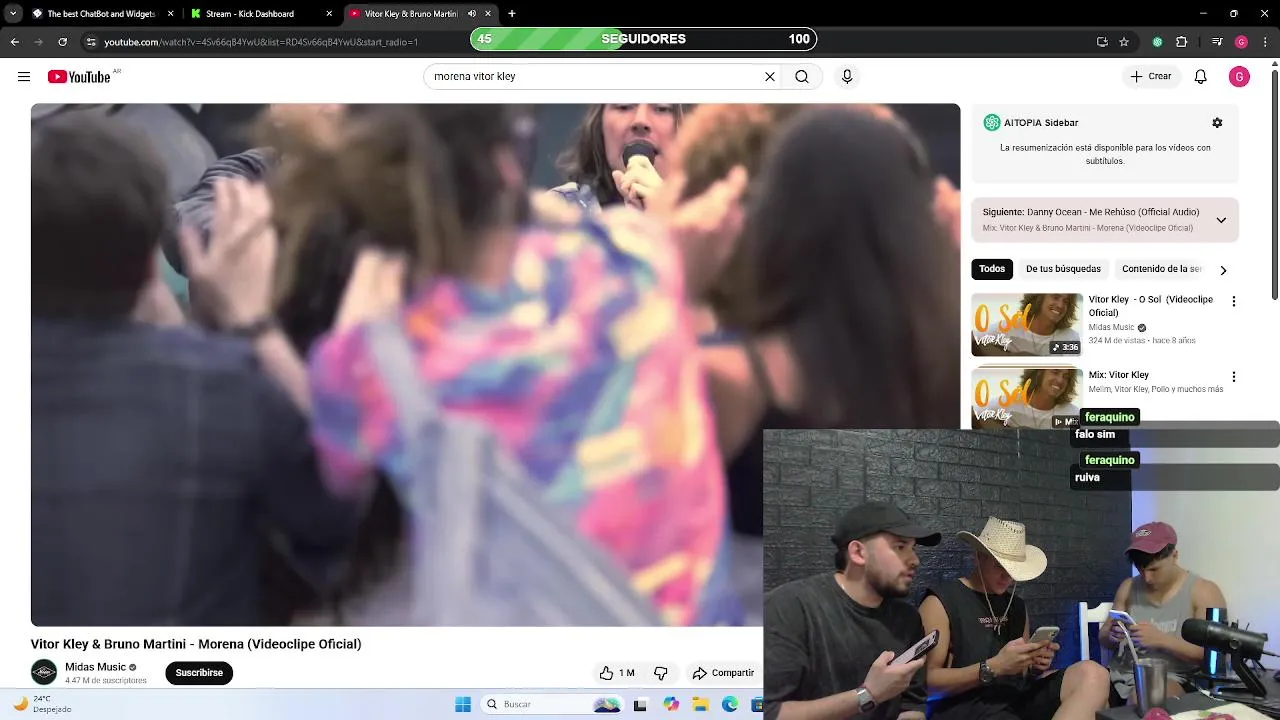Select Contenido de la serie chip

(x=1162, y=269)
